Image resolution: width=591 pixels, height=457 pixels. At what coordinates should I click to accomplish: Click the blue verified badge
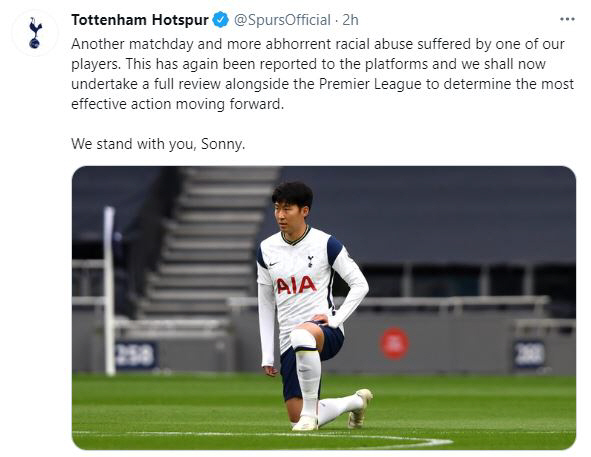point(220,20)
